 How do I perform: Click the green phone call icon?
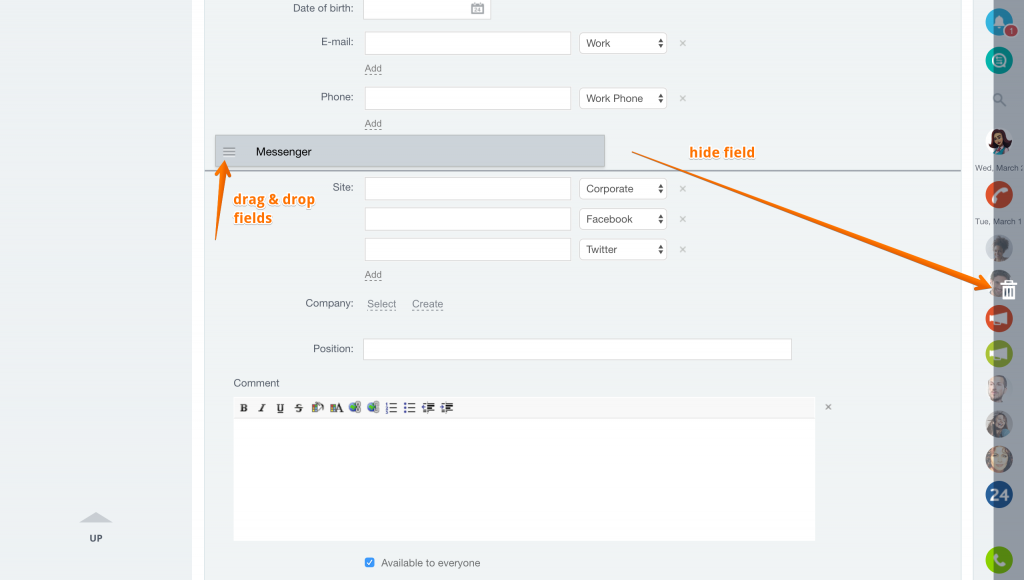pos(999,560)
